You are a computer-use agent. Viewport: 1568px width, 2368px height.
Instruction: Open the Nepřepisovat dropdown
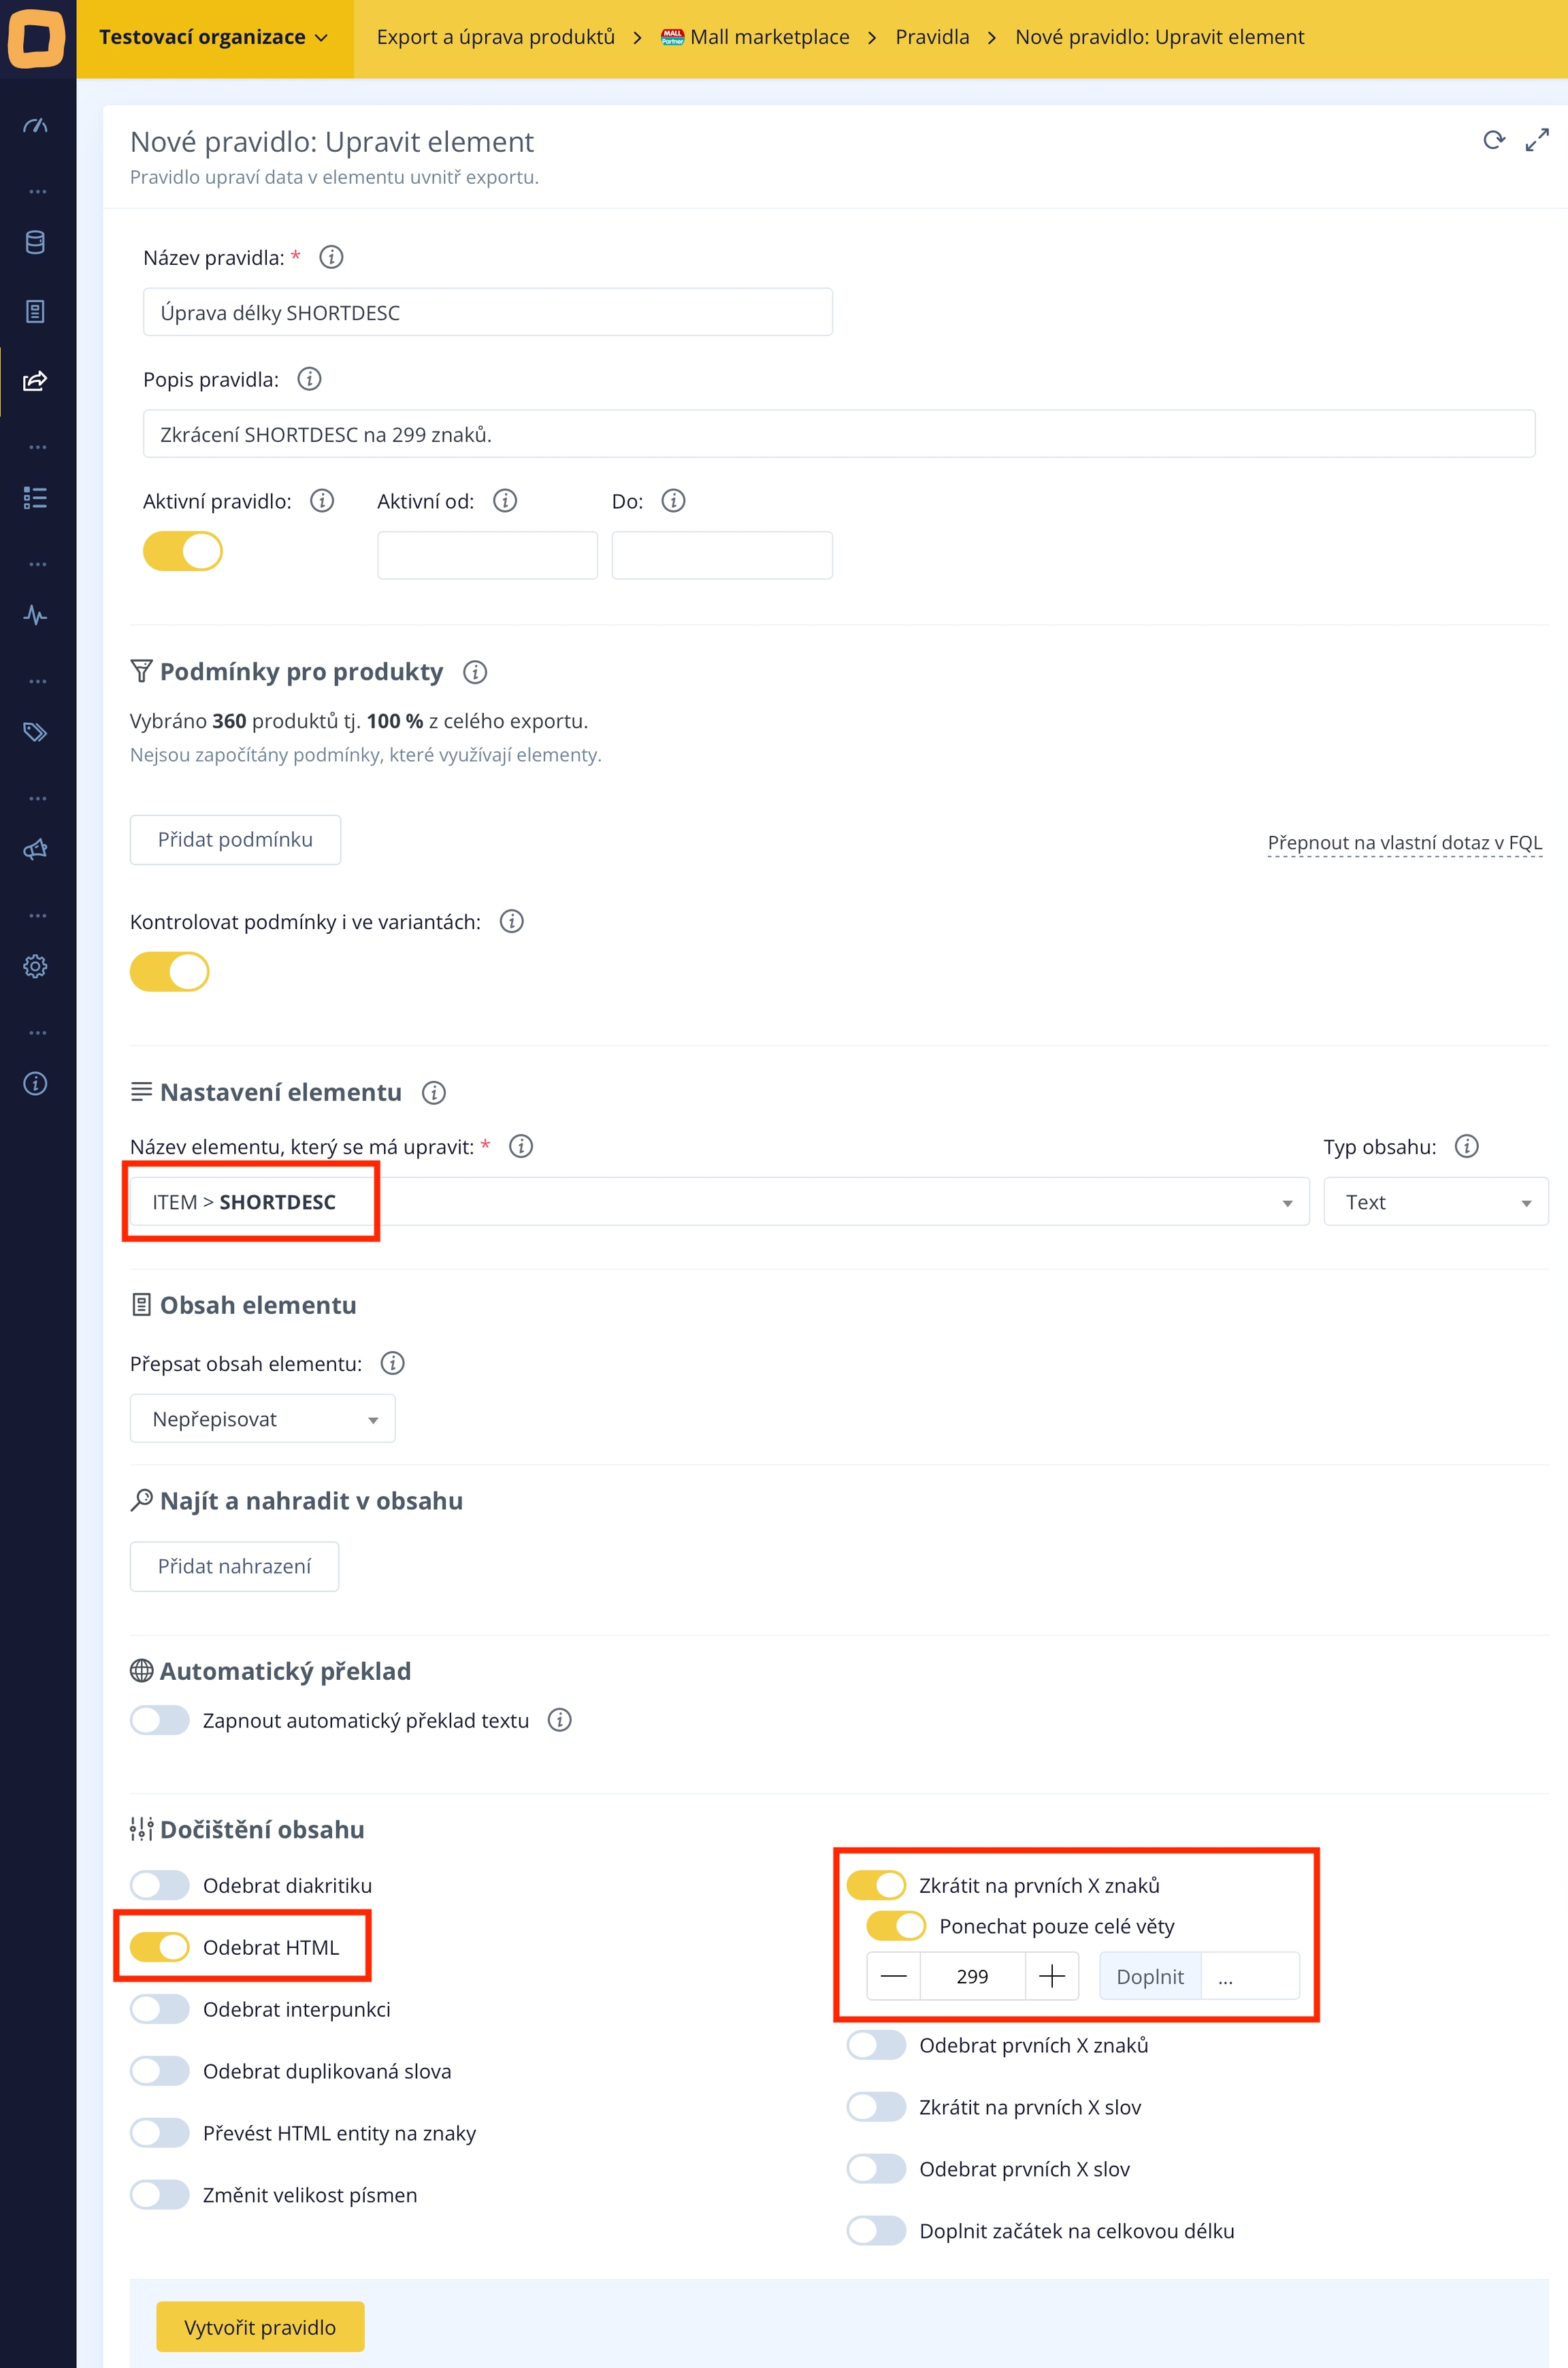(263, 1419)
